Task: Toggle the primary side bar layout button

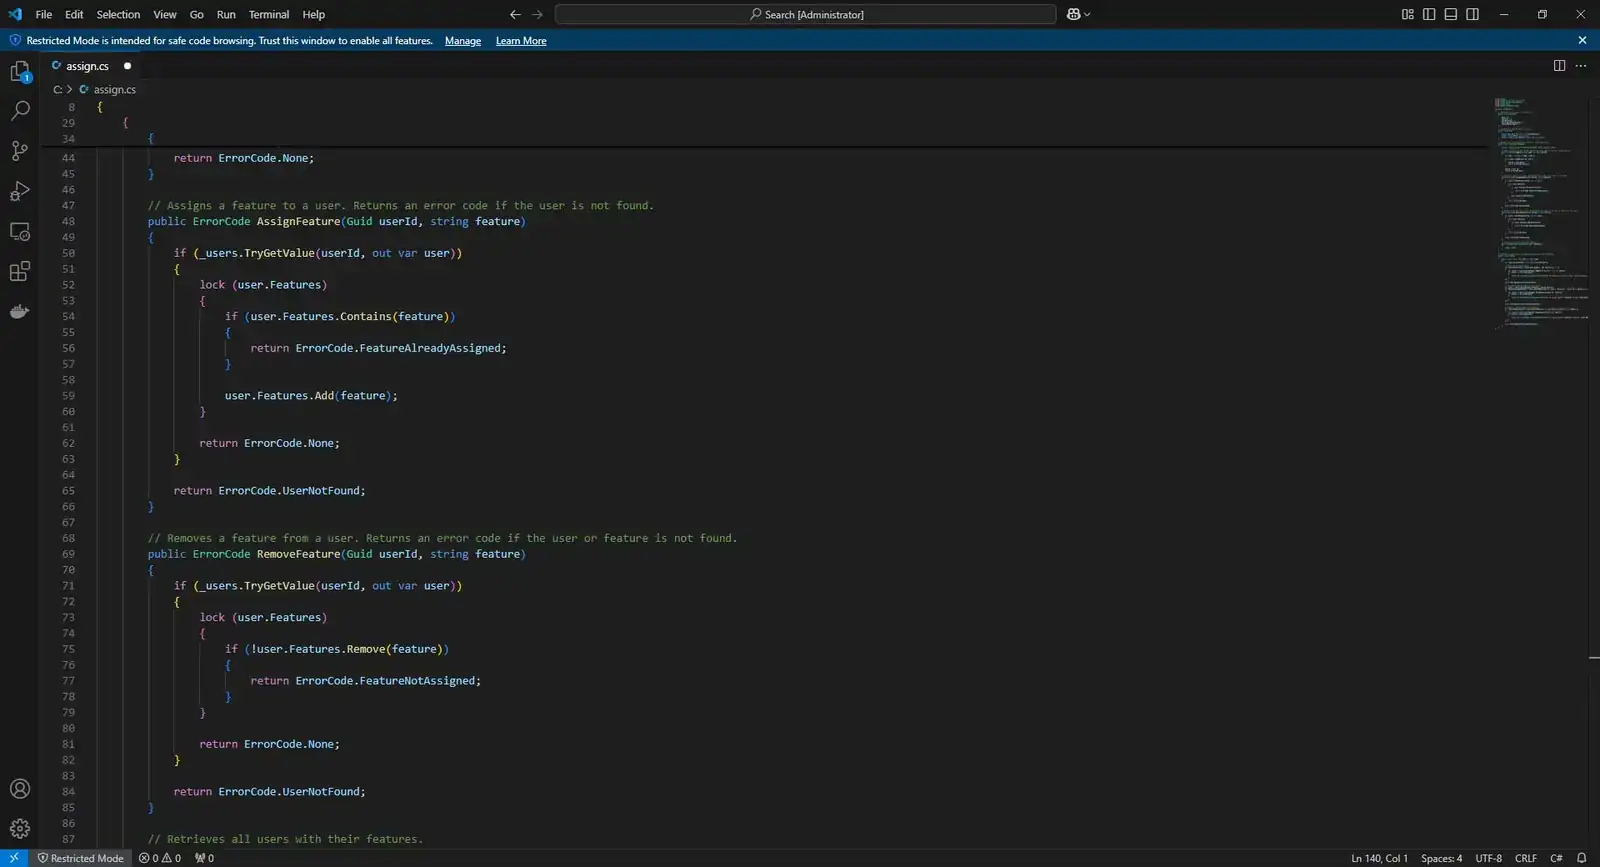Action: tap(1429, 14)
